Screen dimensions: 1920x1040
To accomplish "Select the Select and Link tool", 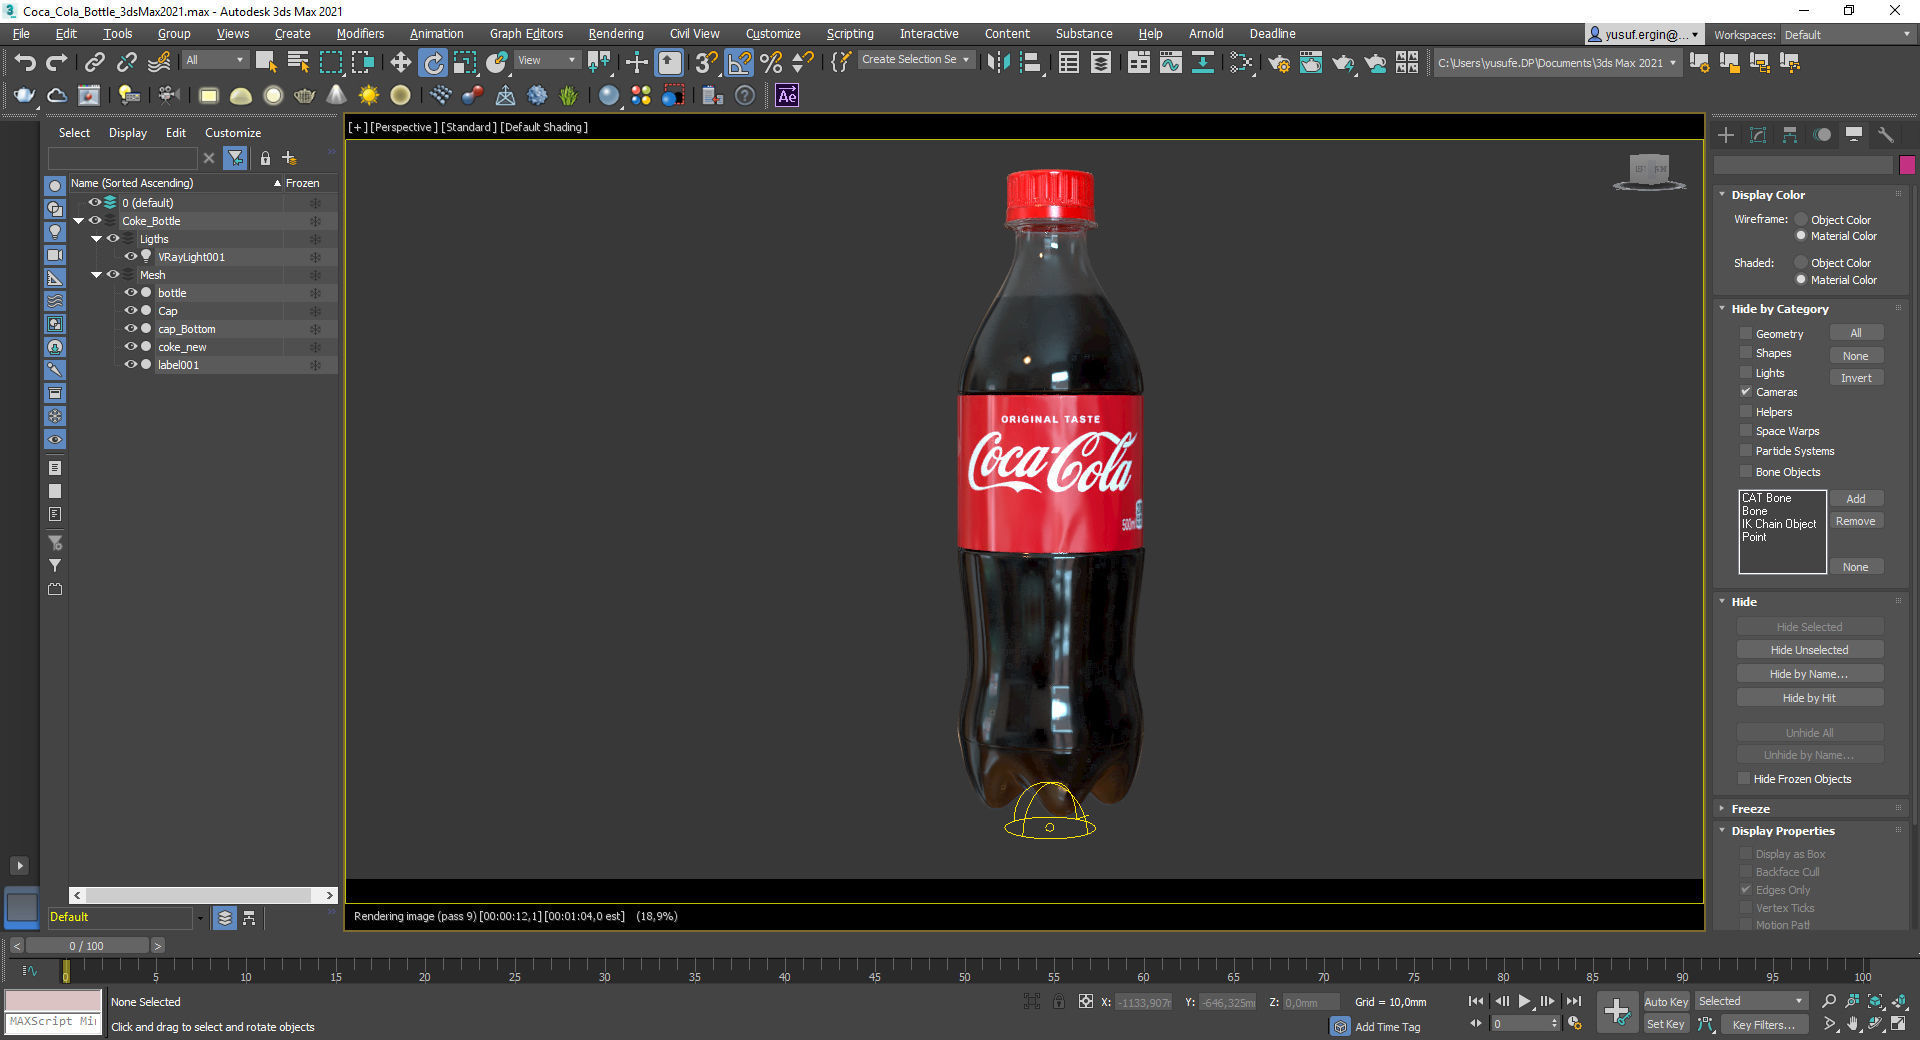I will tap(94, 62).
